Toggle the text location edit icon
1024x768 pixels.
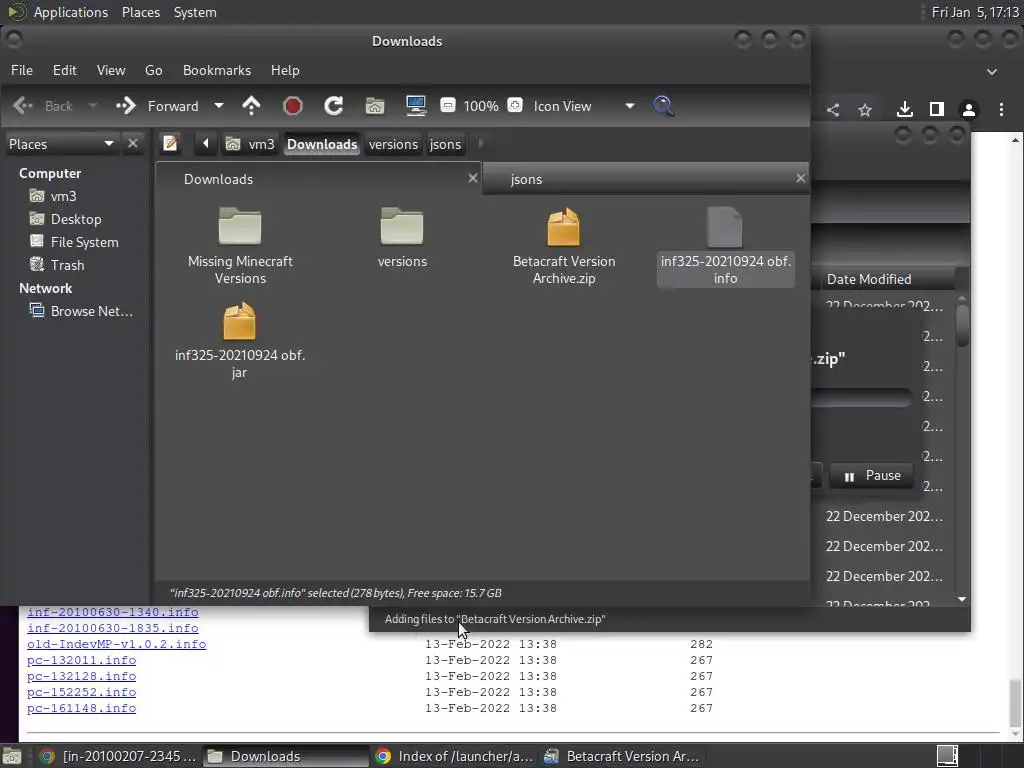tap(170, 143)
